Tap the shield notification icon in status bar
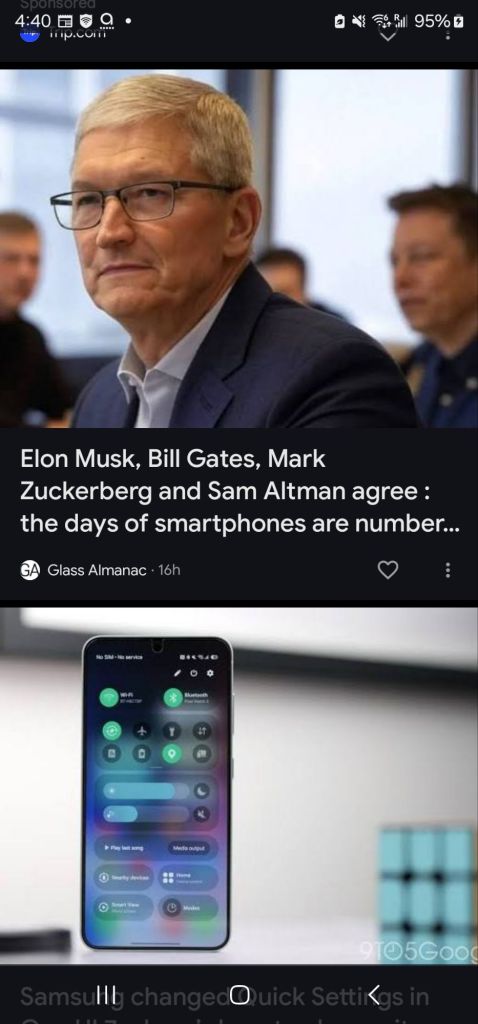478x1024 pixels. click(x=86, y=22)
